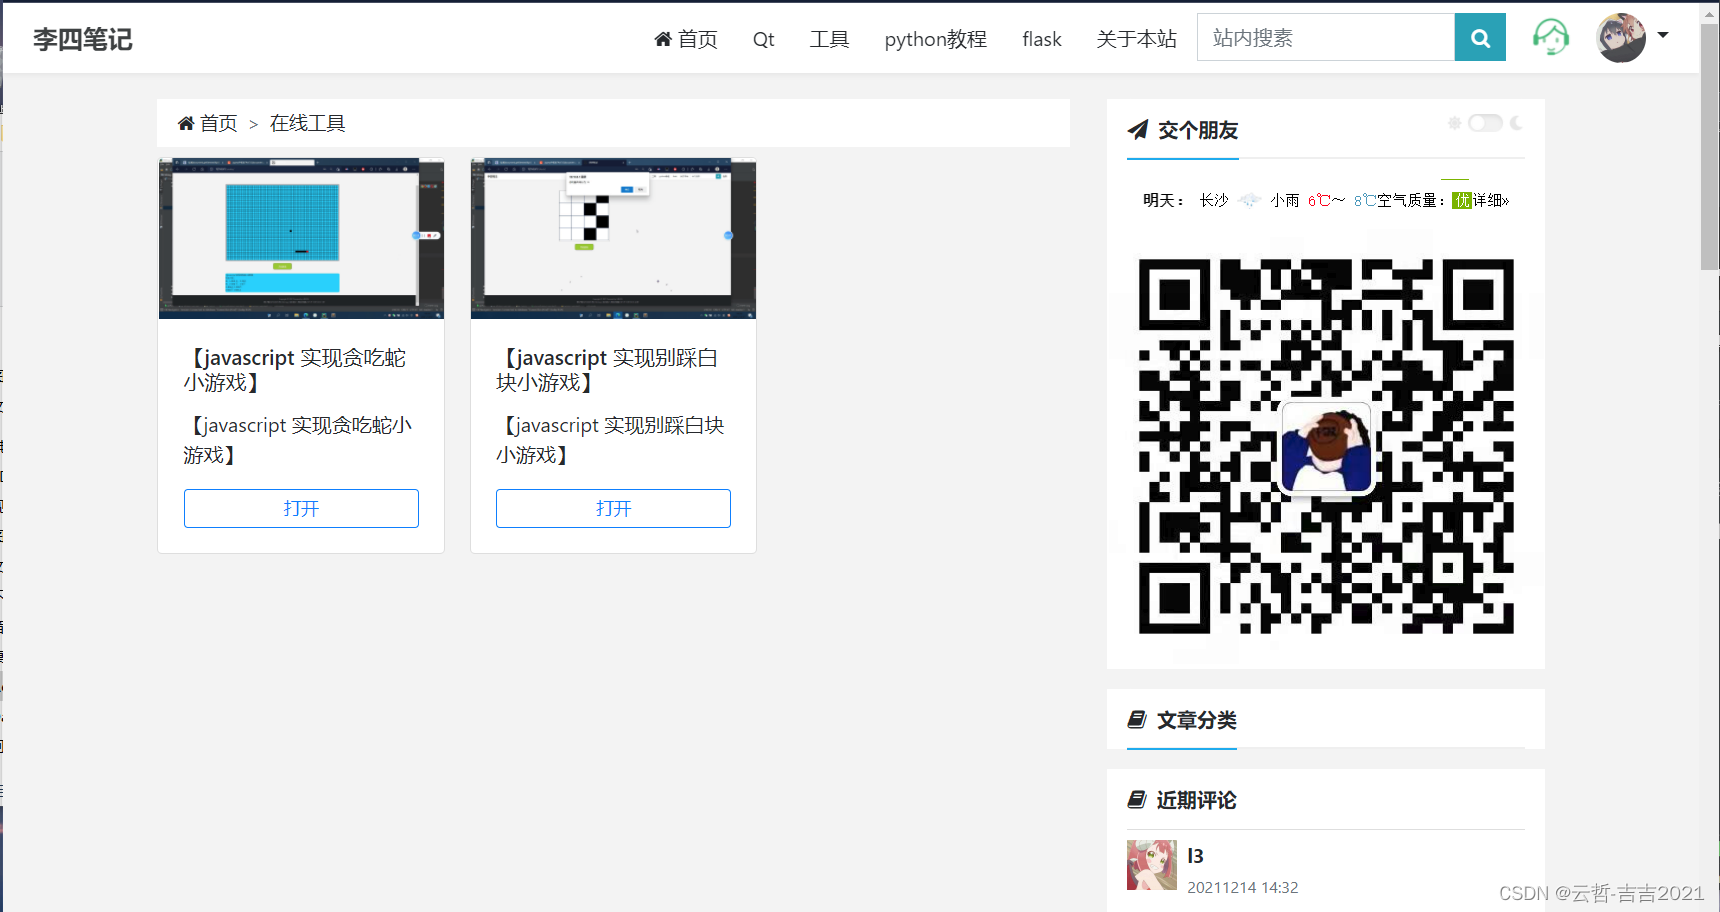Expand the user avatar dropdown arrow

[1663, 35]
